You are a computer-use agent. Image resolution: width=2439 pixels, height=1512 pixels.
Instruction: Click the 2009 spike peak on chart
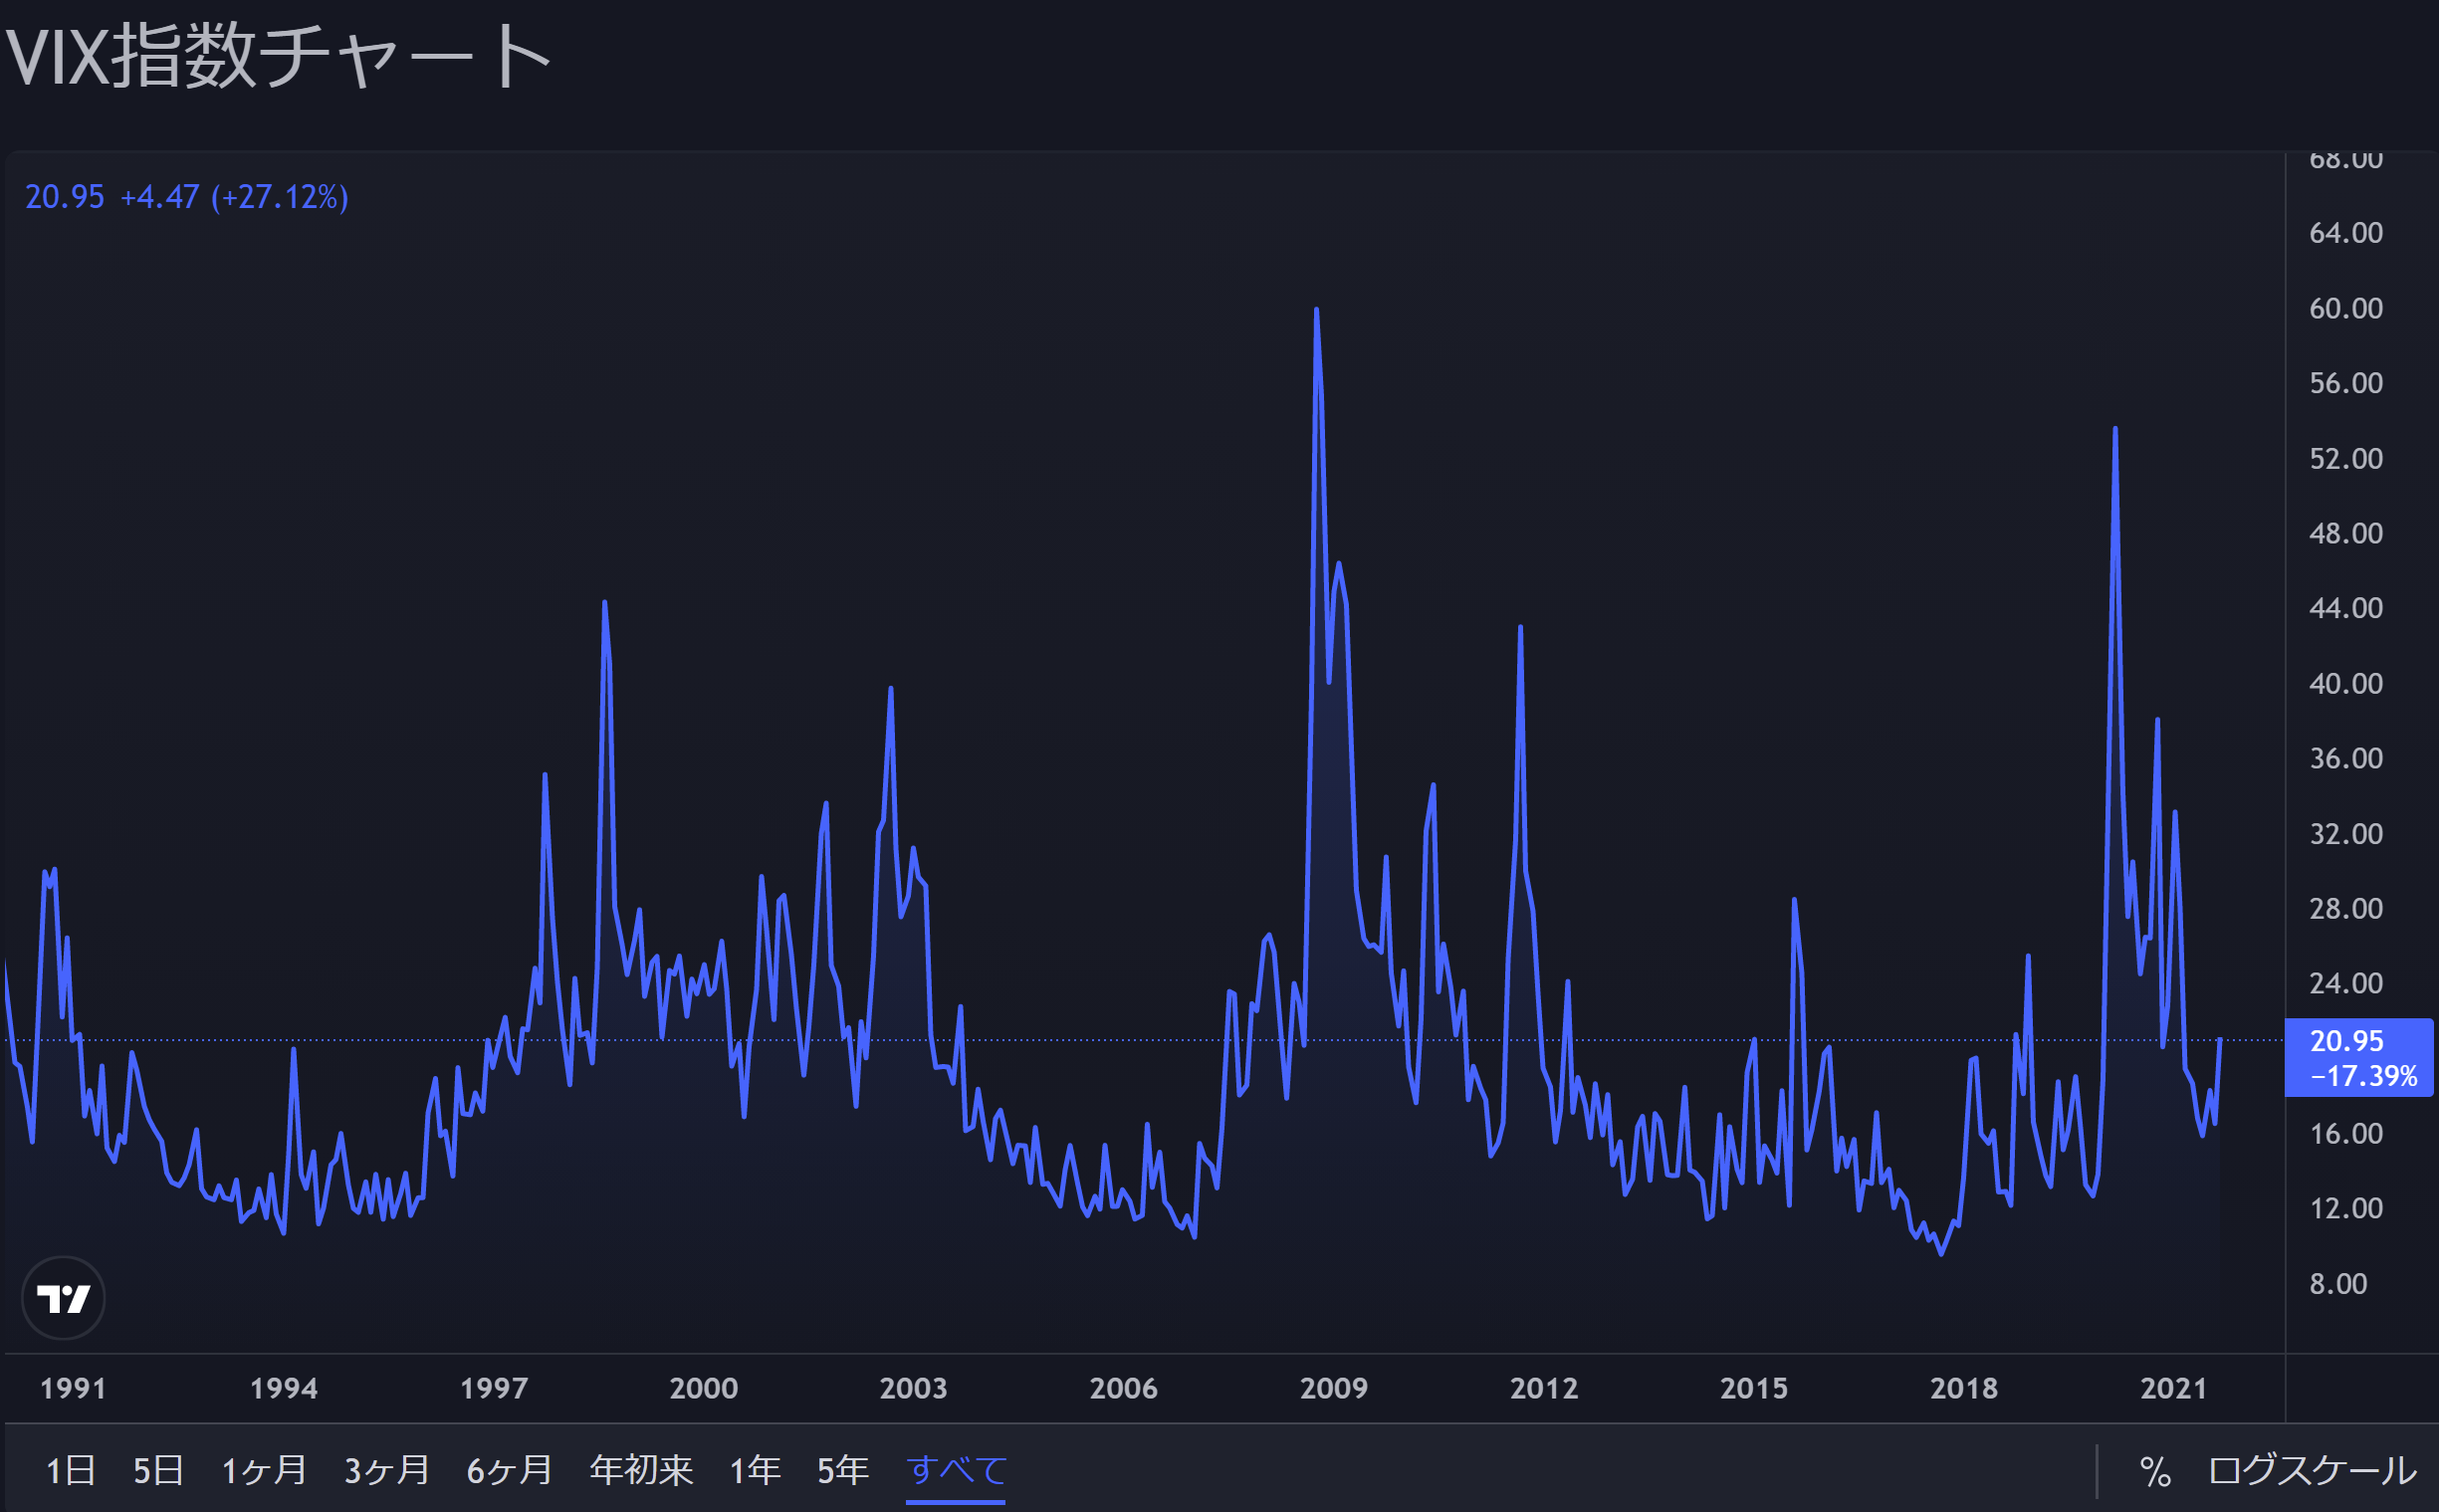click(1316, 310)
